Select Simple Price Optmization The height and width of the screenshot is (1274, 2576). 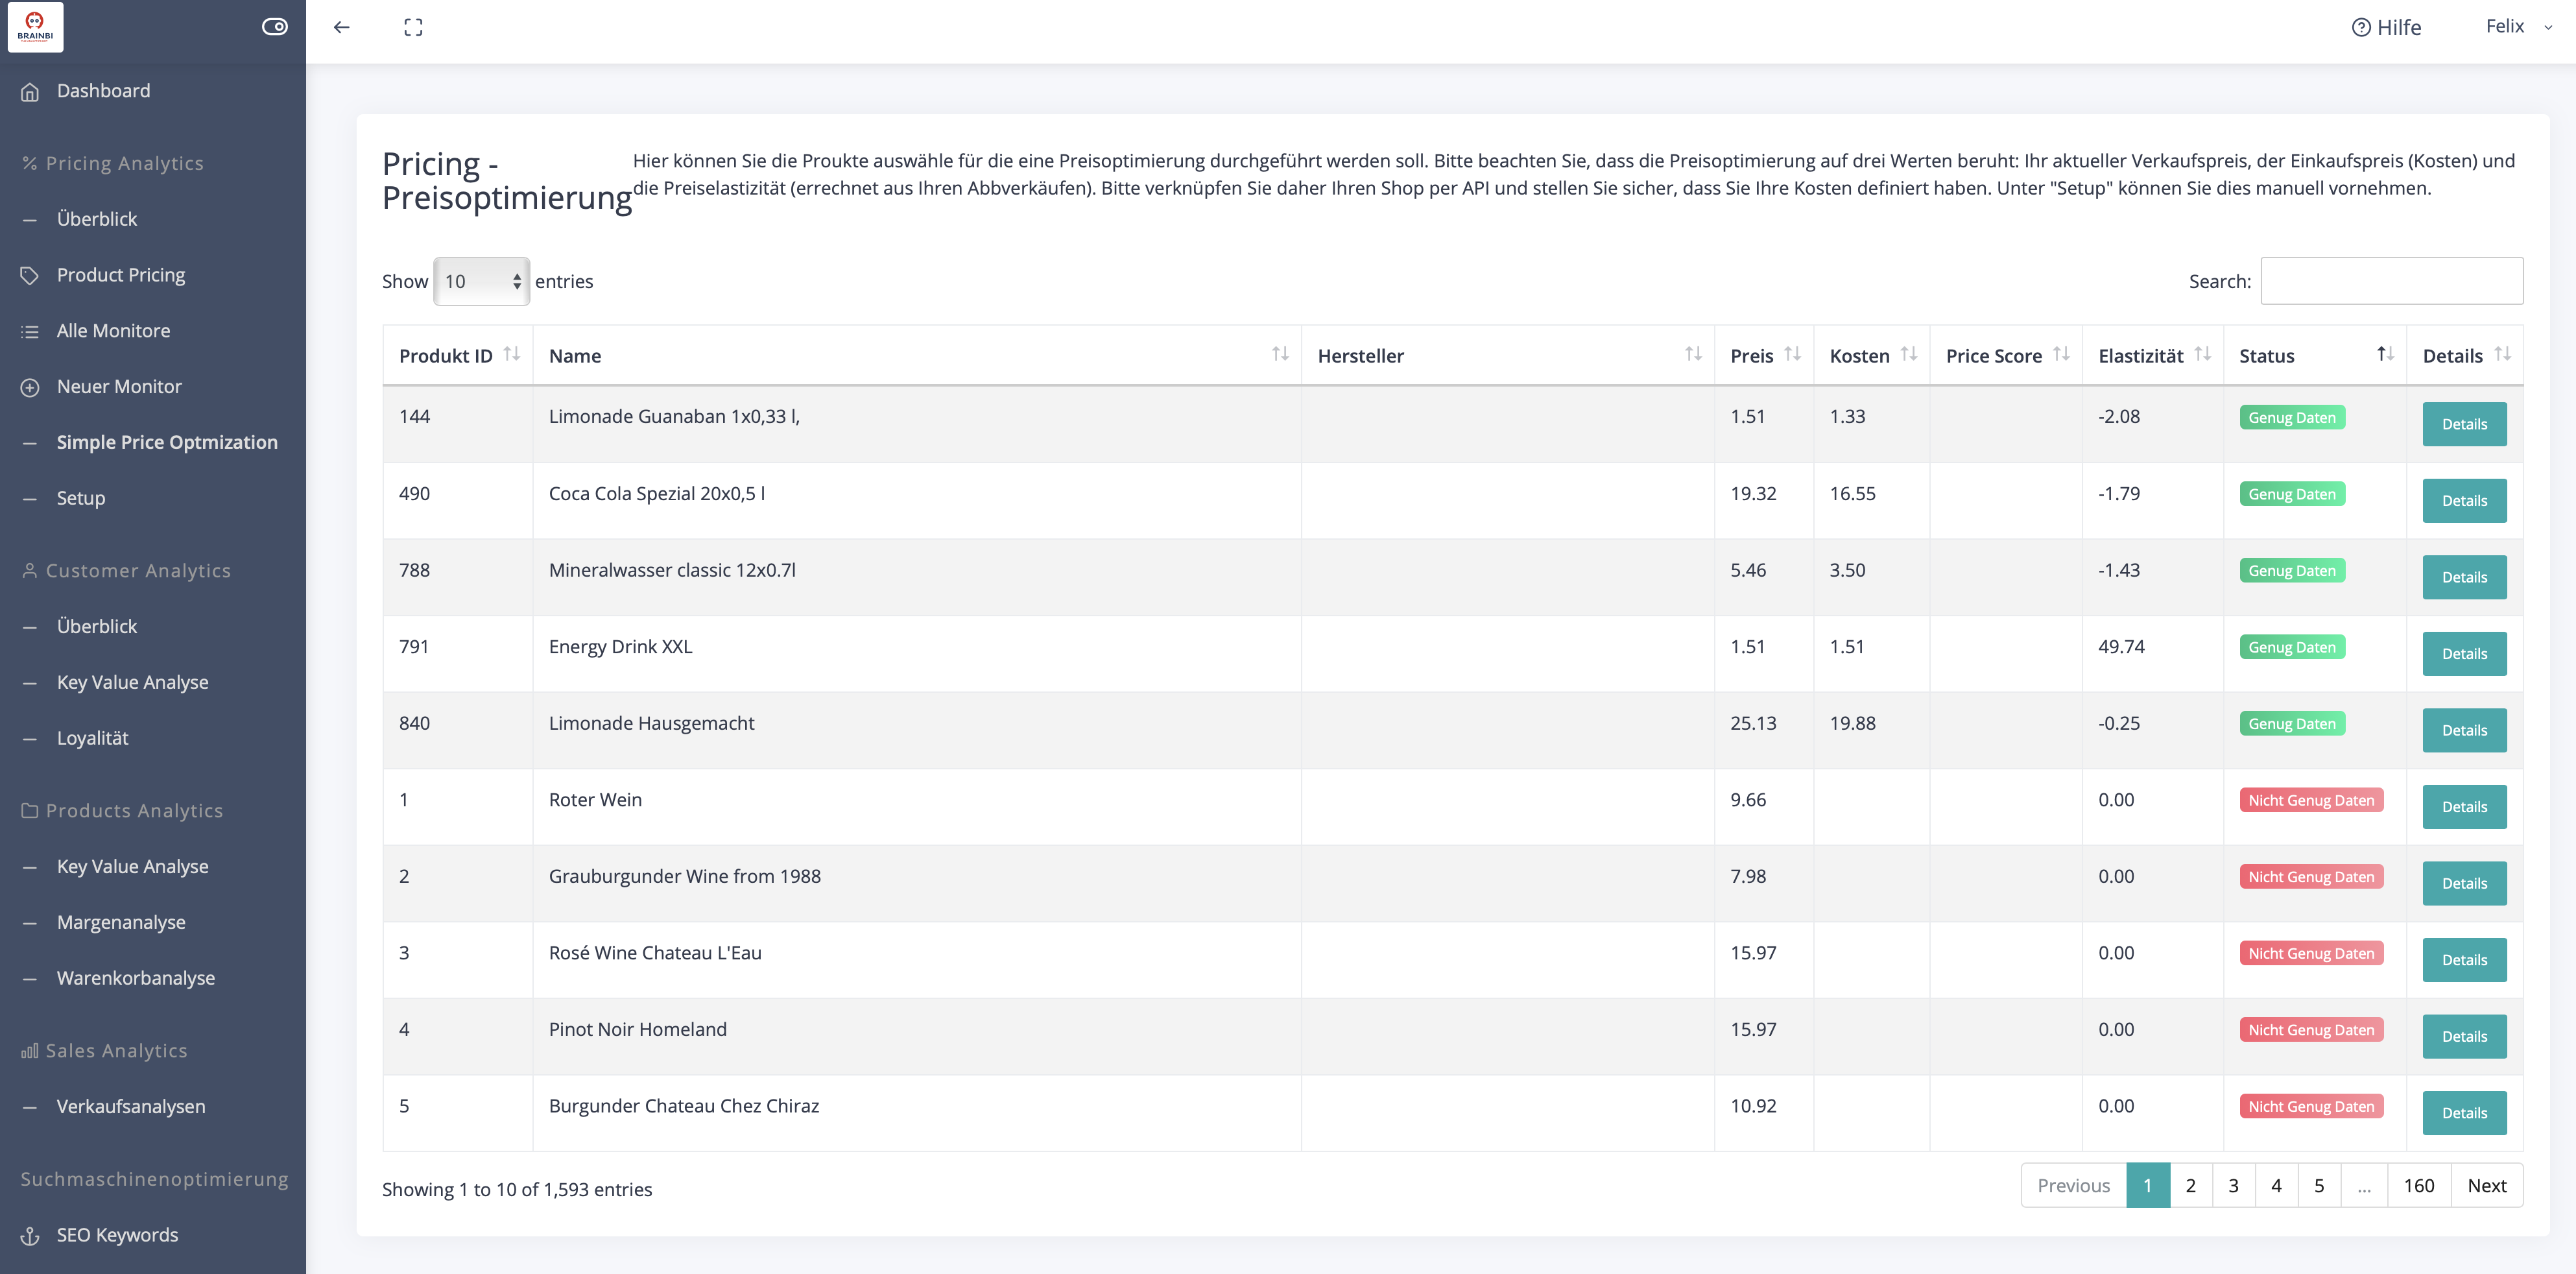[167, 442]
